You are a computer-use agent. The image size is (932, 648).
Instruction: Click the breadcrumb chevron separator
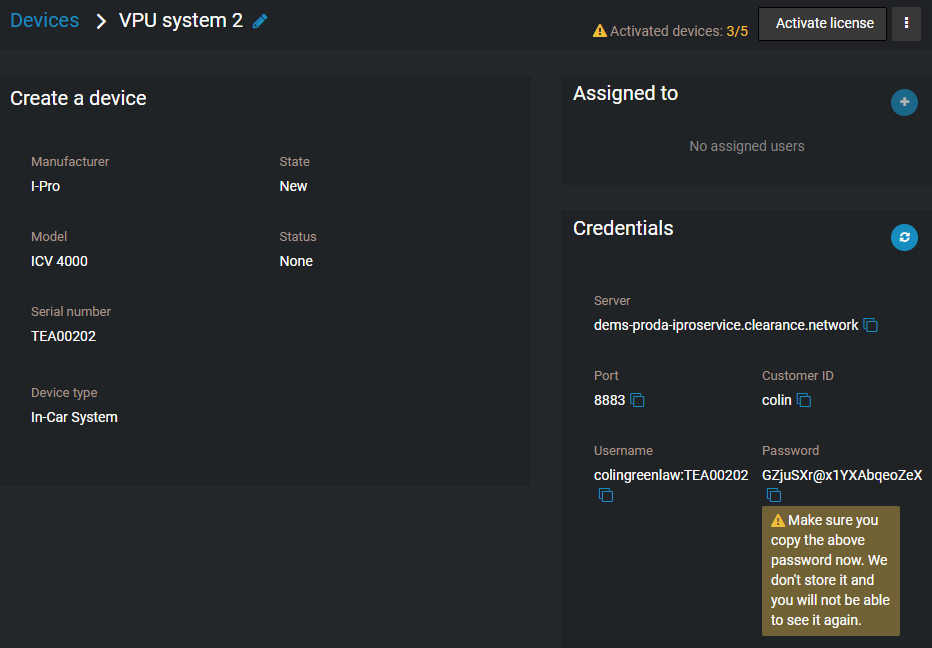click(x=101, y=21)
